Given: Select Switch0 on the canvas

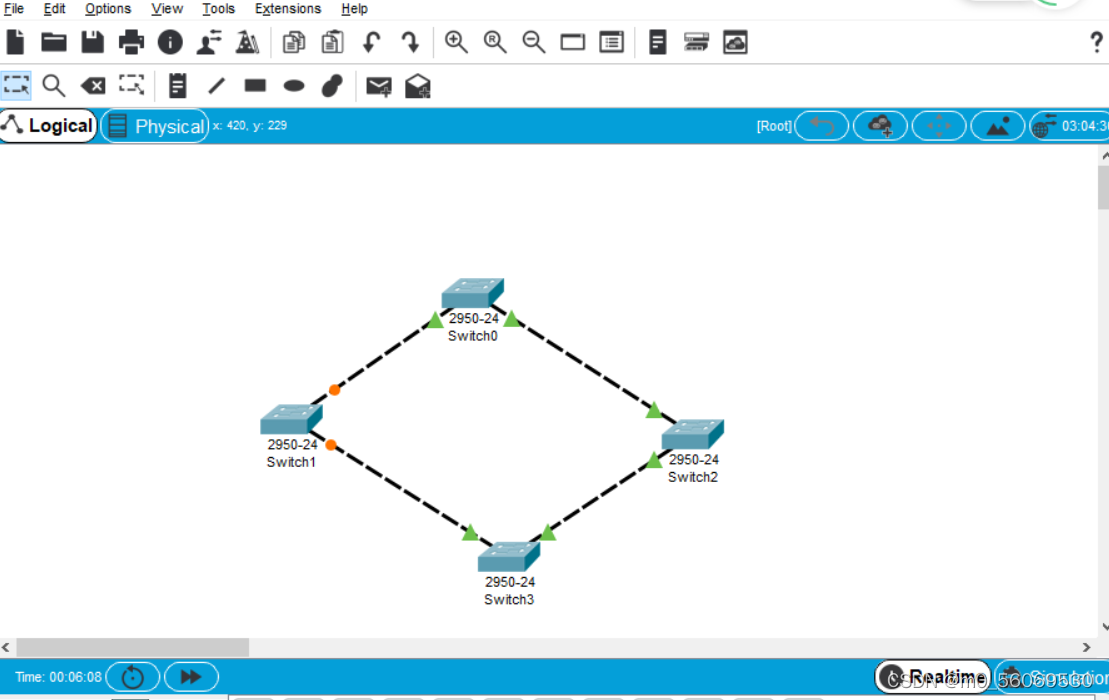Looking at the screenshot, I should 472,295.
